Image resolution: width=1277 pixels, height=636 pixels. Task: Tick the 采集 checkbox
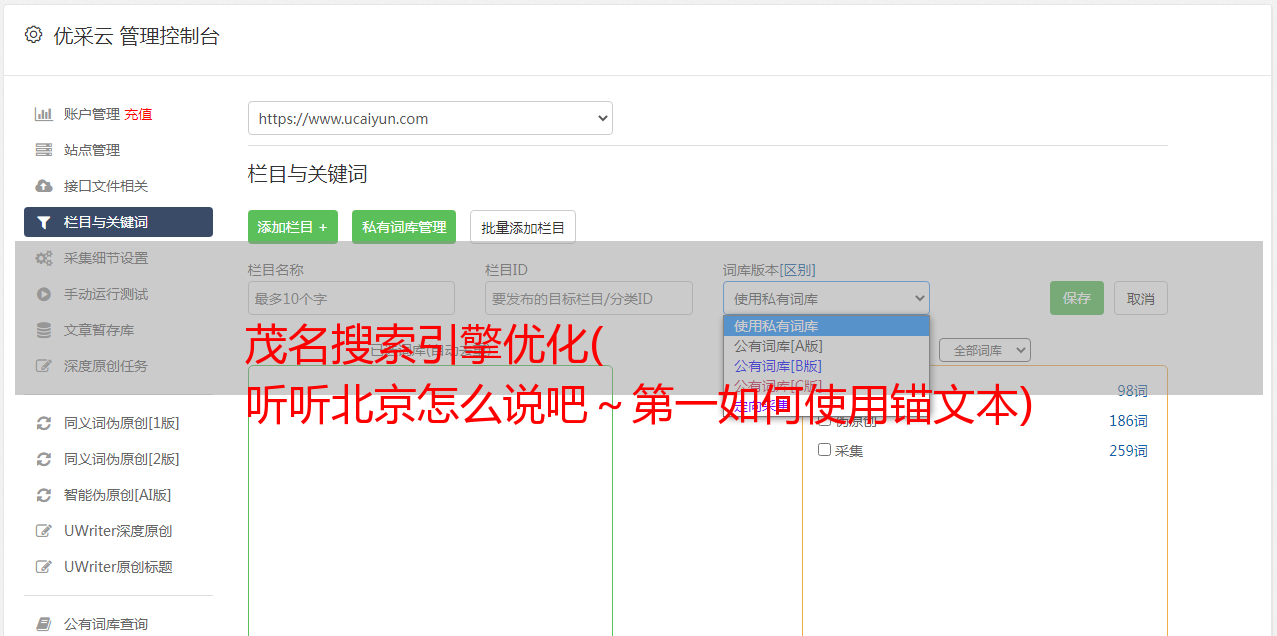click(825, 450)
